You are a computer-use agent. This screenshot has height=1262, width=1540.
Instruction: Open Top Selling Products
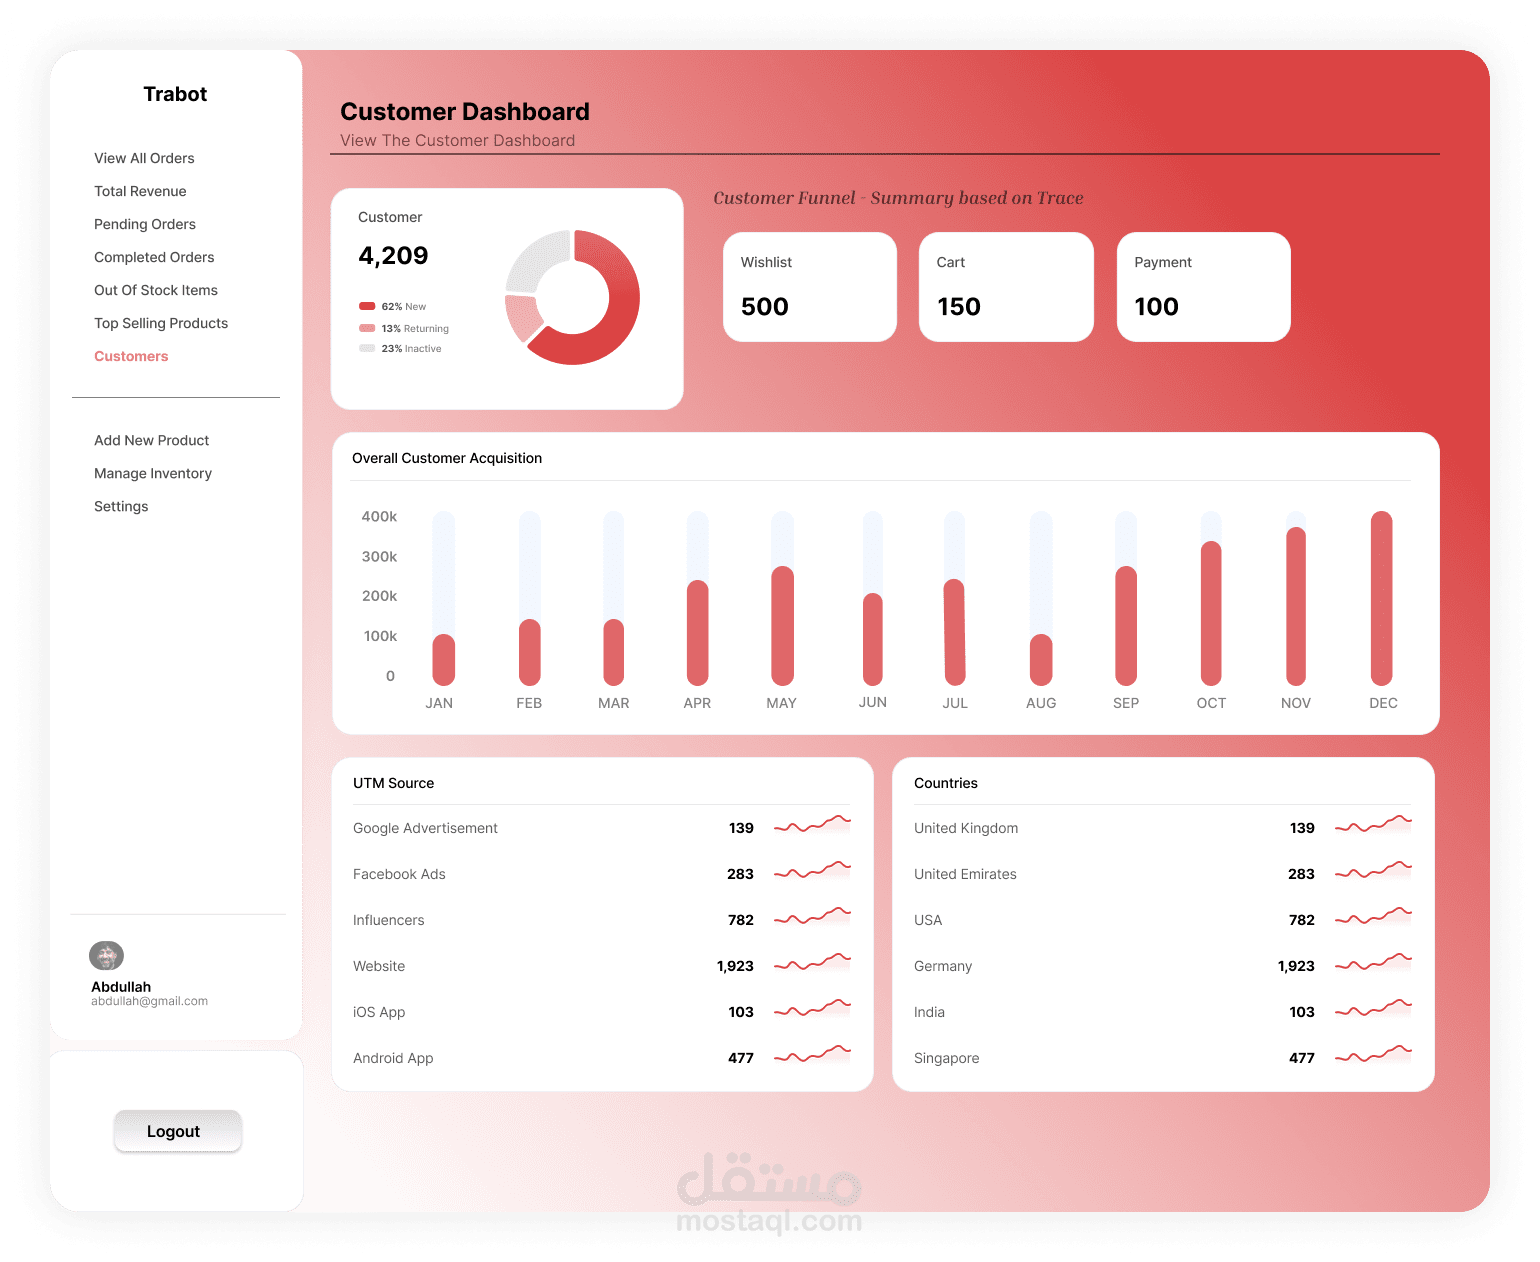(x=161, y=323)
